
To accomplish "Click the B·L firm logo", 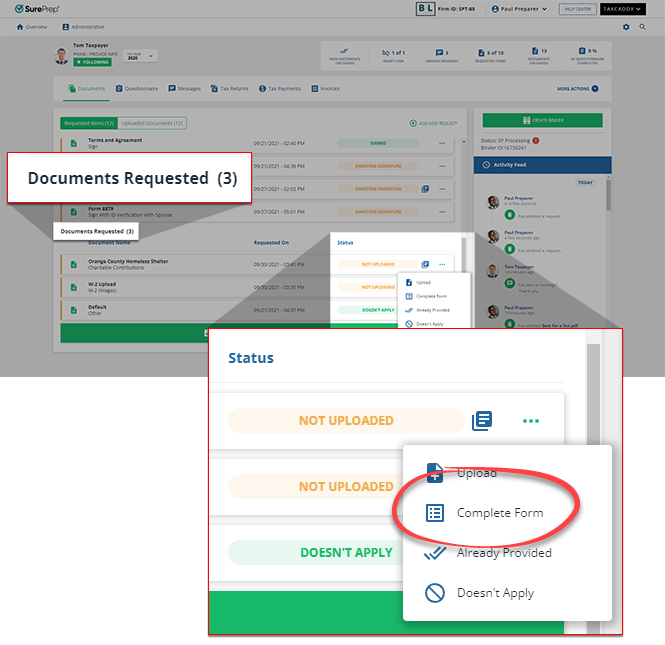I will tap(425, 8).
